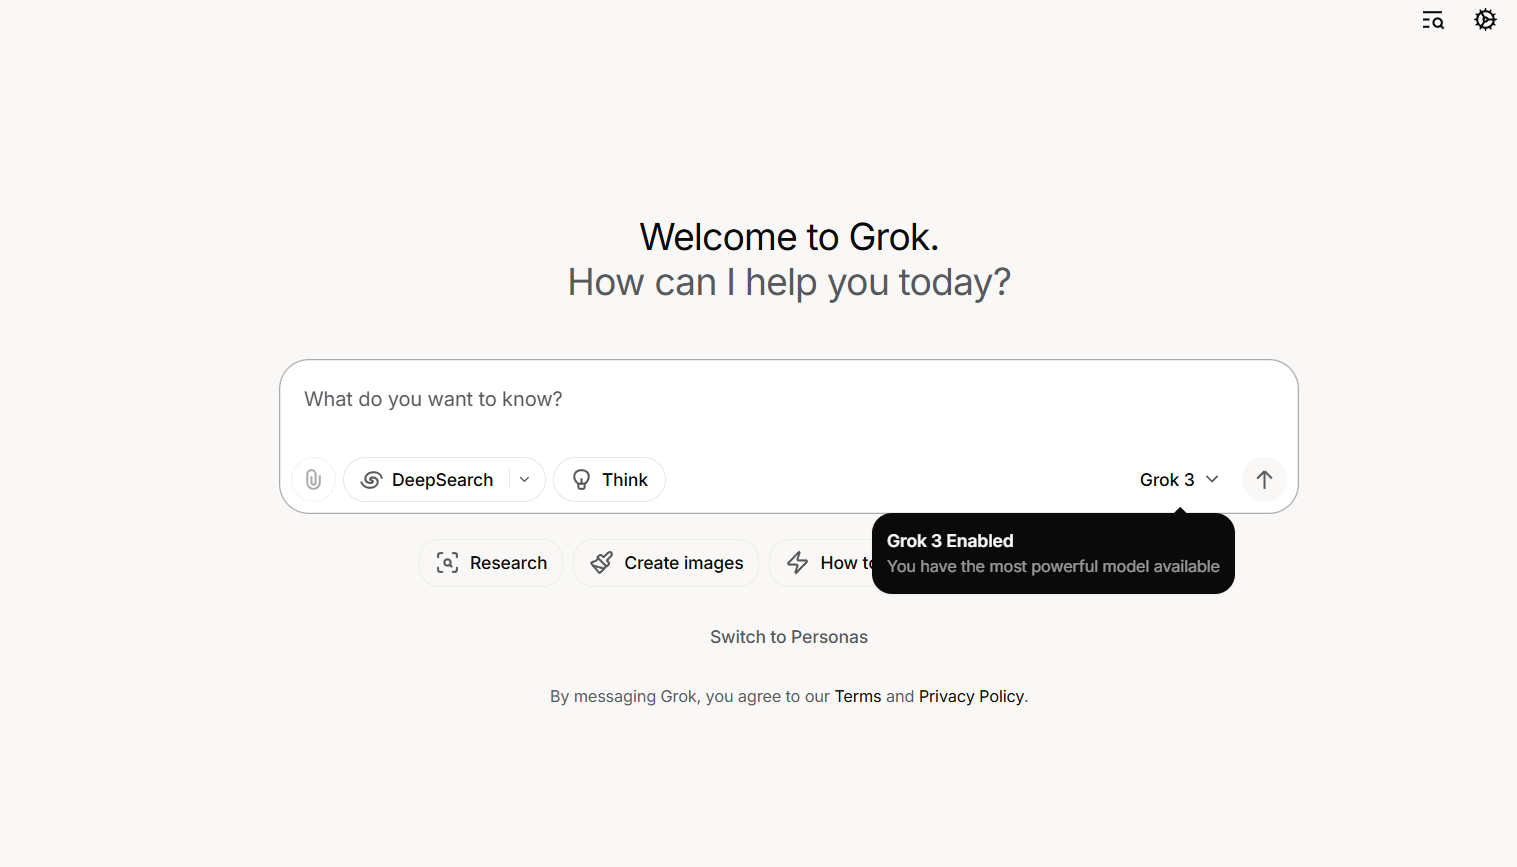Click Switch to Personas

coord(789,637)
